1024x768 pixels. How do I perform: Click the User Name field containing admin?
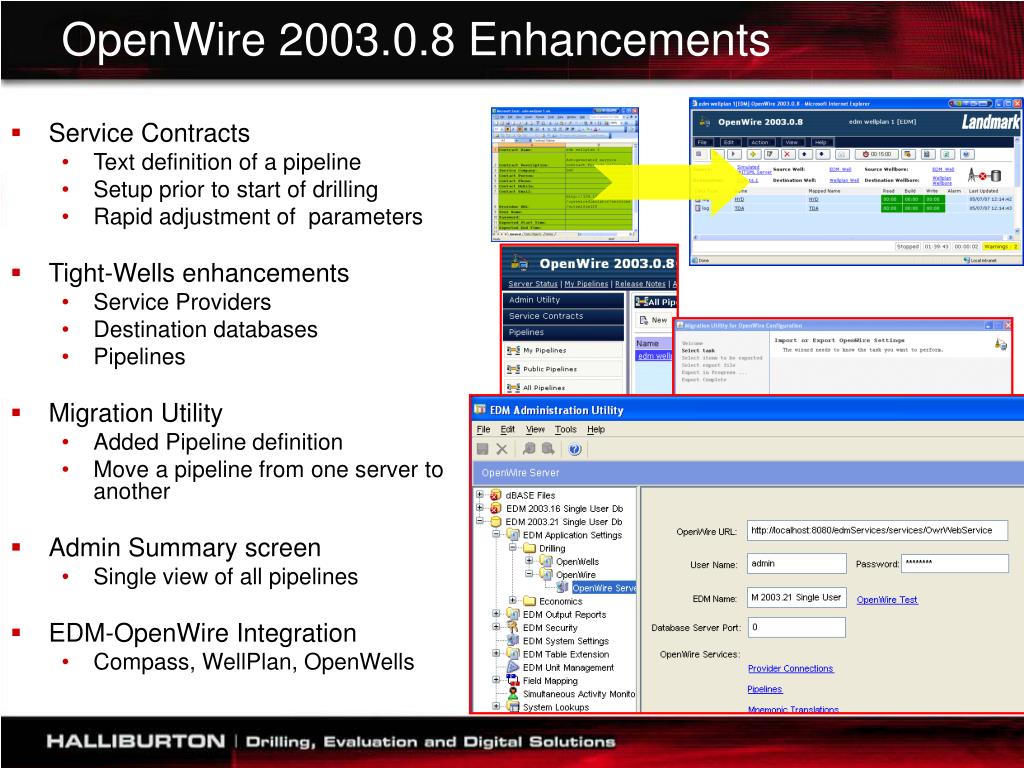coord(797,564)
